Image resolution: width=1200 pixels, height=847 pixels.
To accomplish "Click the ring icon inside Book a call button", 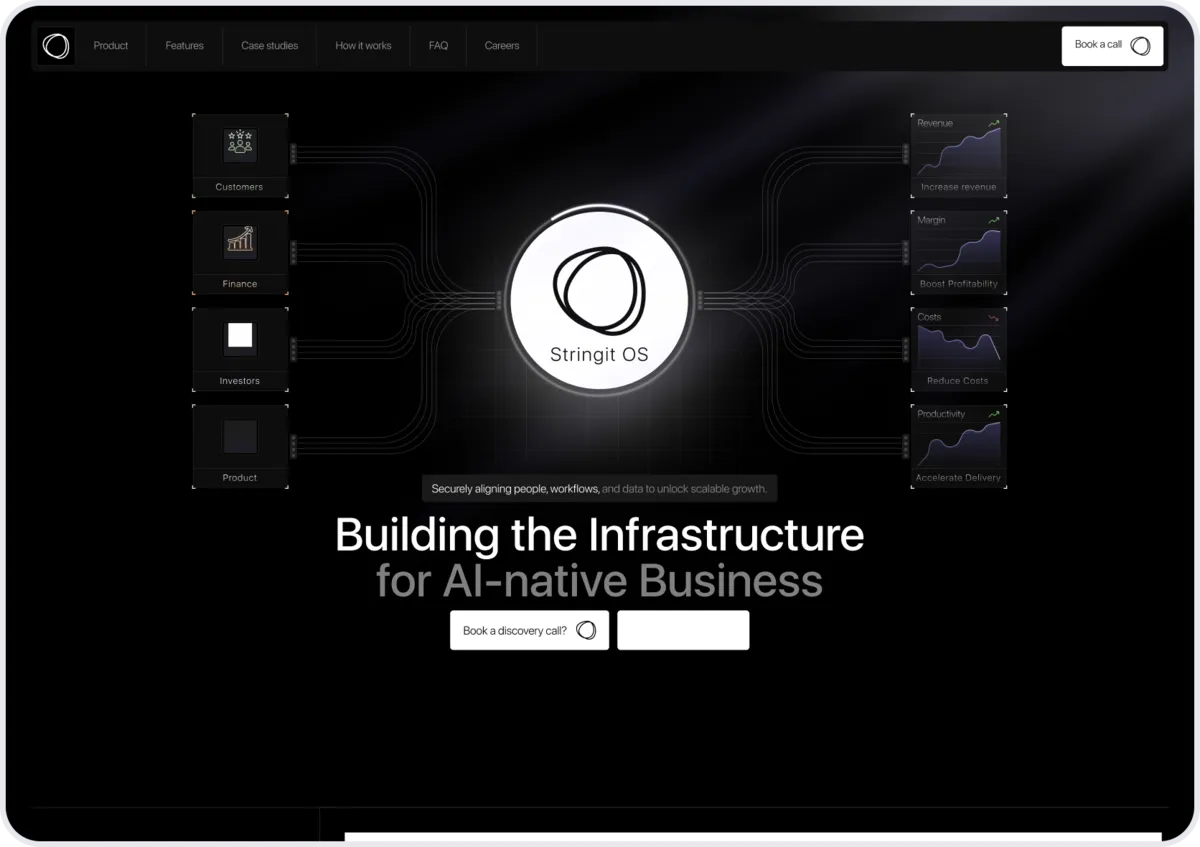I will pos(1141,46).
